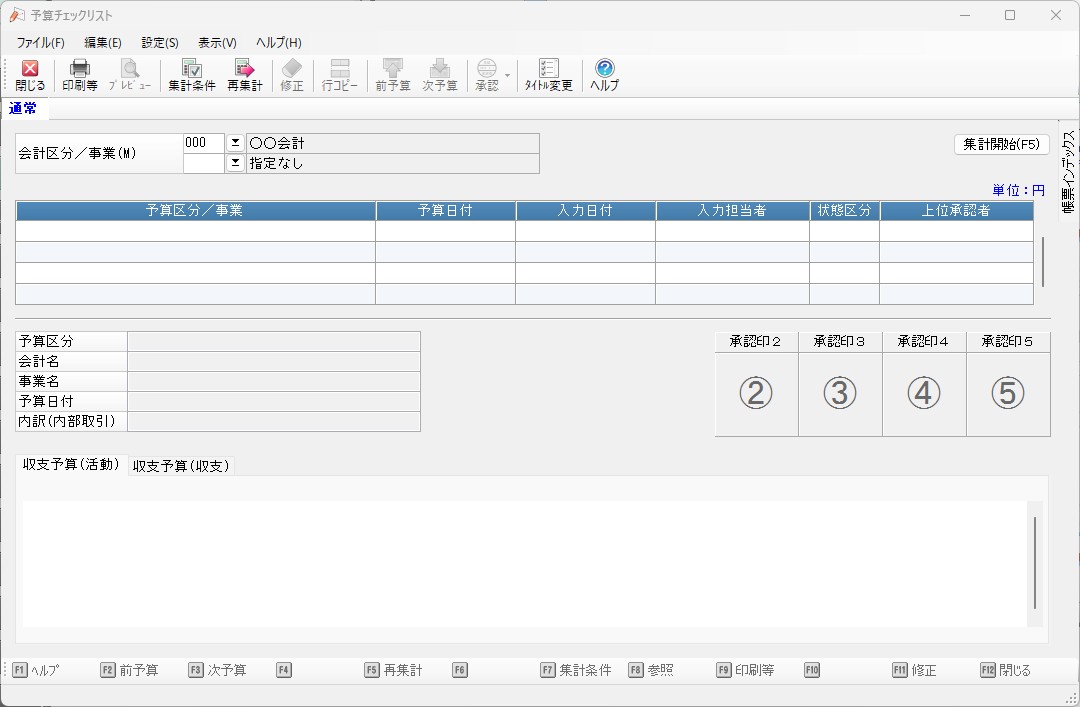Image resolution: width=1080 pixels, height=707 pixels.
Task: Open the 承認 toolbar dropdown arrow
Action: [x=507, y=75]
